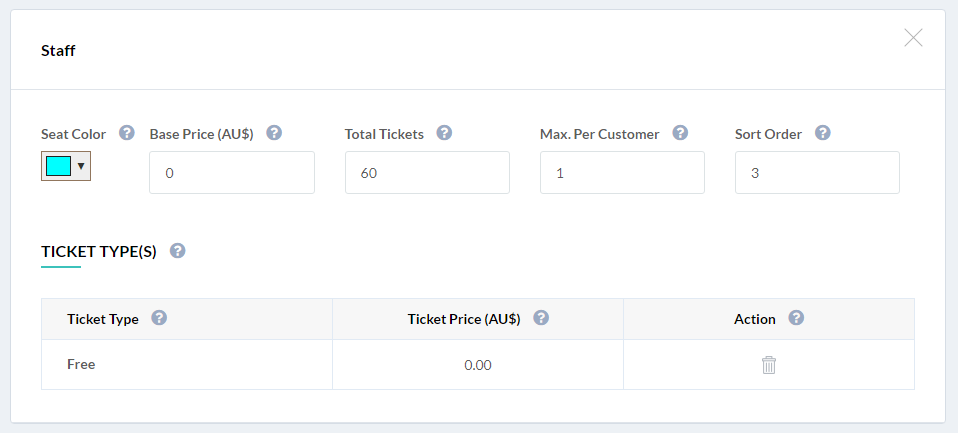Click the Action column help icon
The height and width of the screenshot is (433, 958).
point(796,318)
